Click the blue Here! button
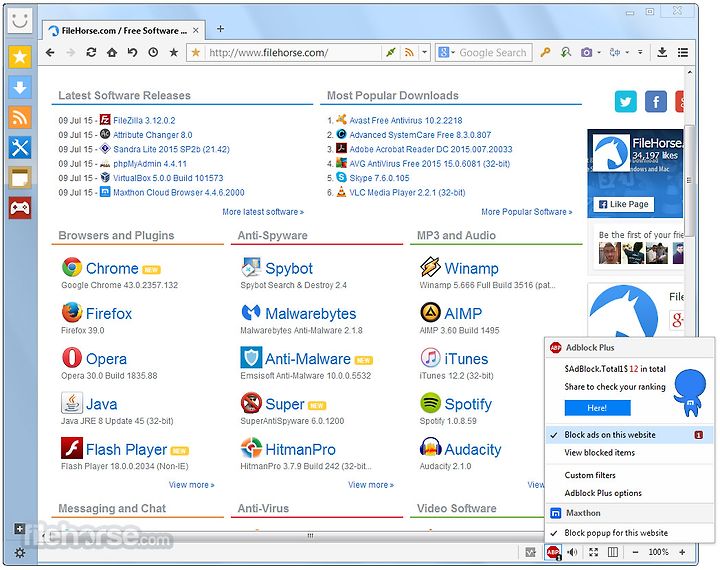 coord(597,408)
